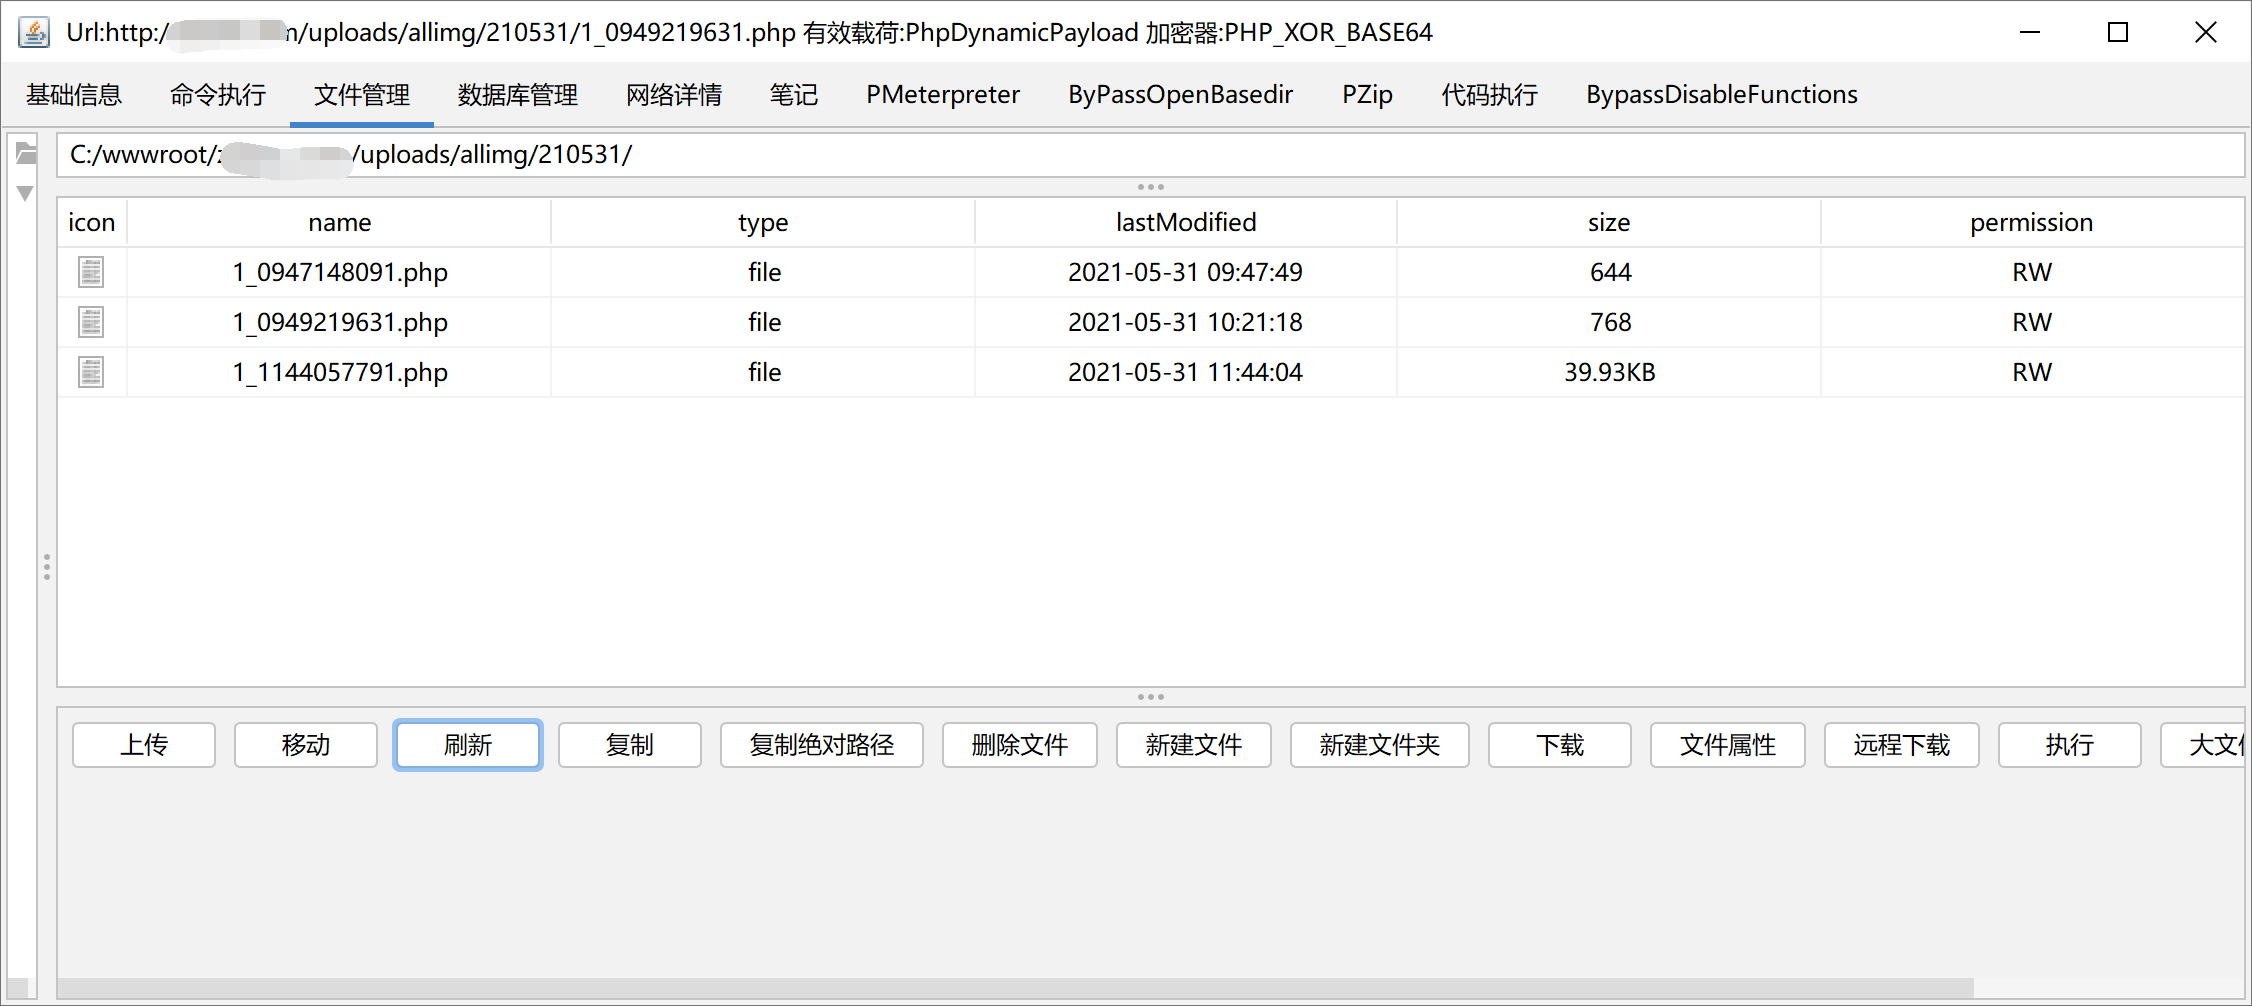This screenshot has height=1006, width=2252.
Task: Click the 执行 execute button
Action: click(2070, 745)
